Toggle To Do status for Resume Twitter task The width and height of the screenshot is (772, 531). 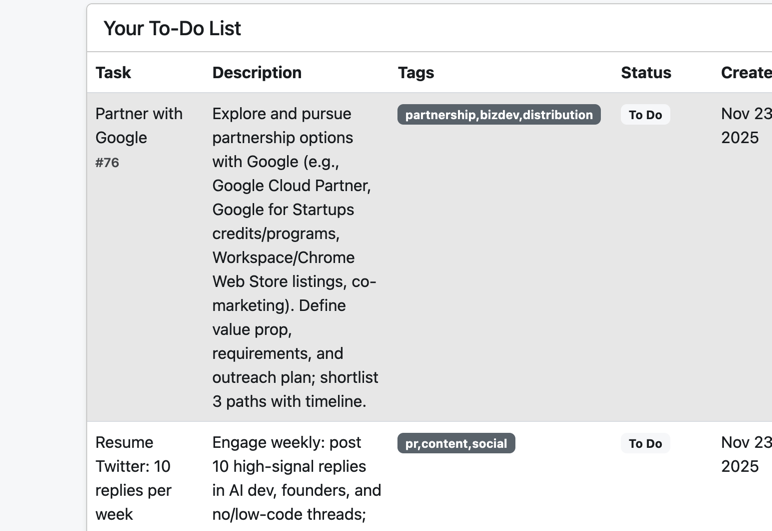(x=645, y=444)
